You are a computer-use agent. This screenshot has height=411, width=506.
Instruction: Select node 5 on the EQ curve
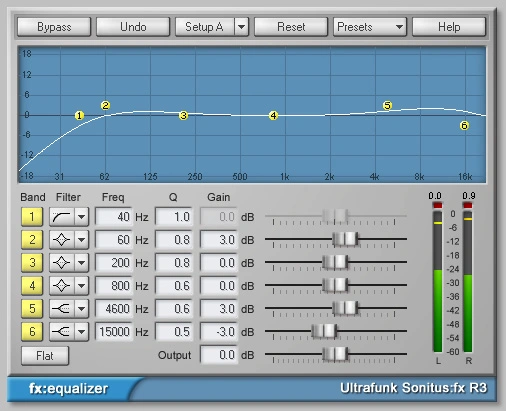(x=387, y=105)
